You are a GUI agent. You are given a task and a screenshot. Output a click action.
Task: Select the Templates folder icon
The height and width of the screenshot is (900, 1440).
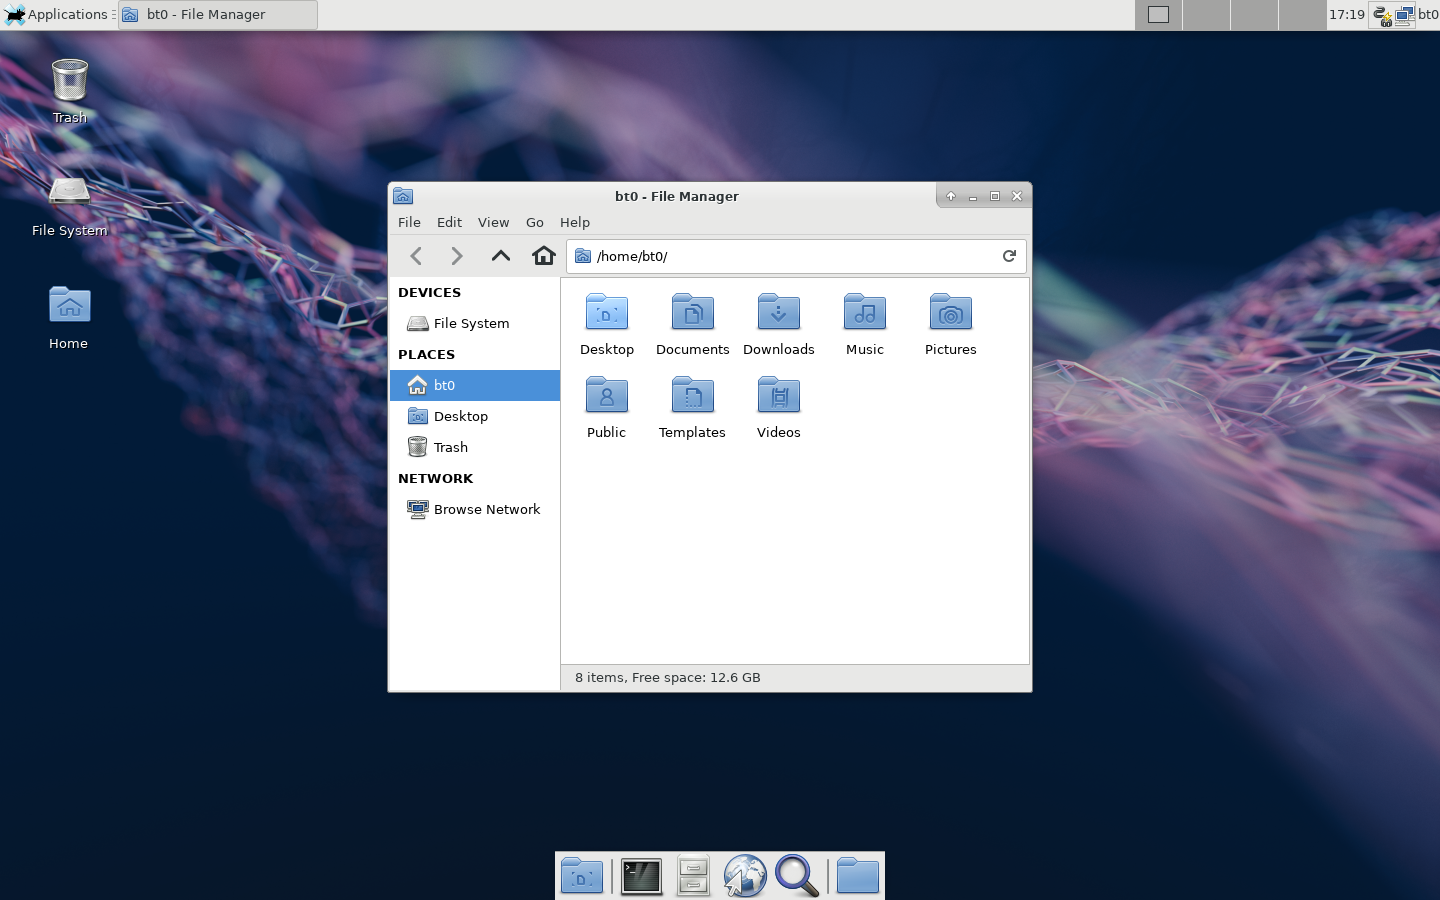(x=692, y=396)
